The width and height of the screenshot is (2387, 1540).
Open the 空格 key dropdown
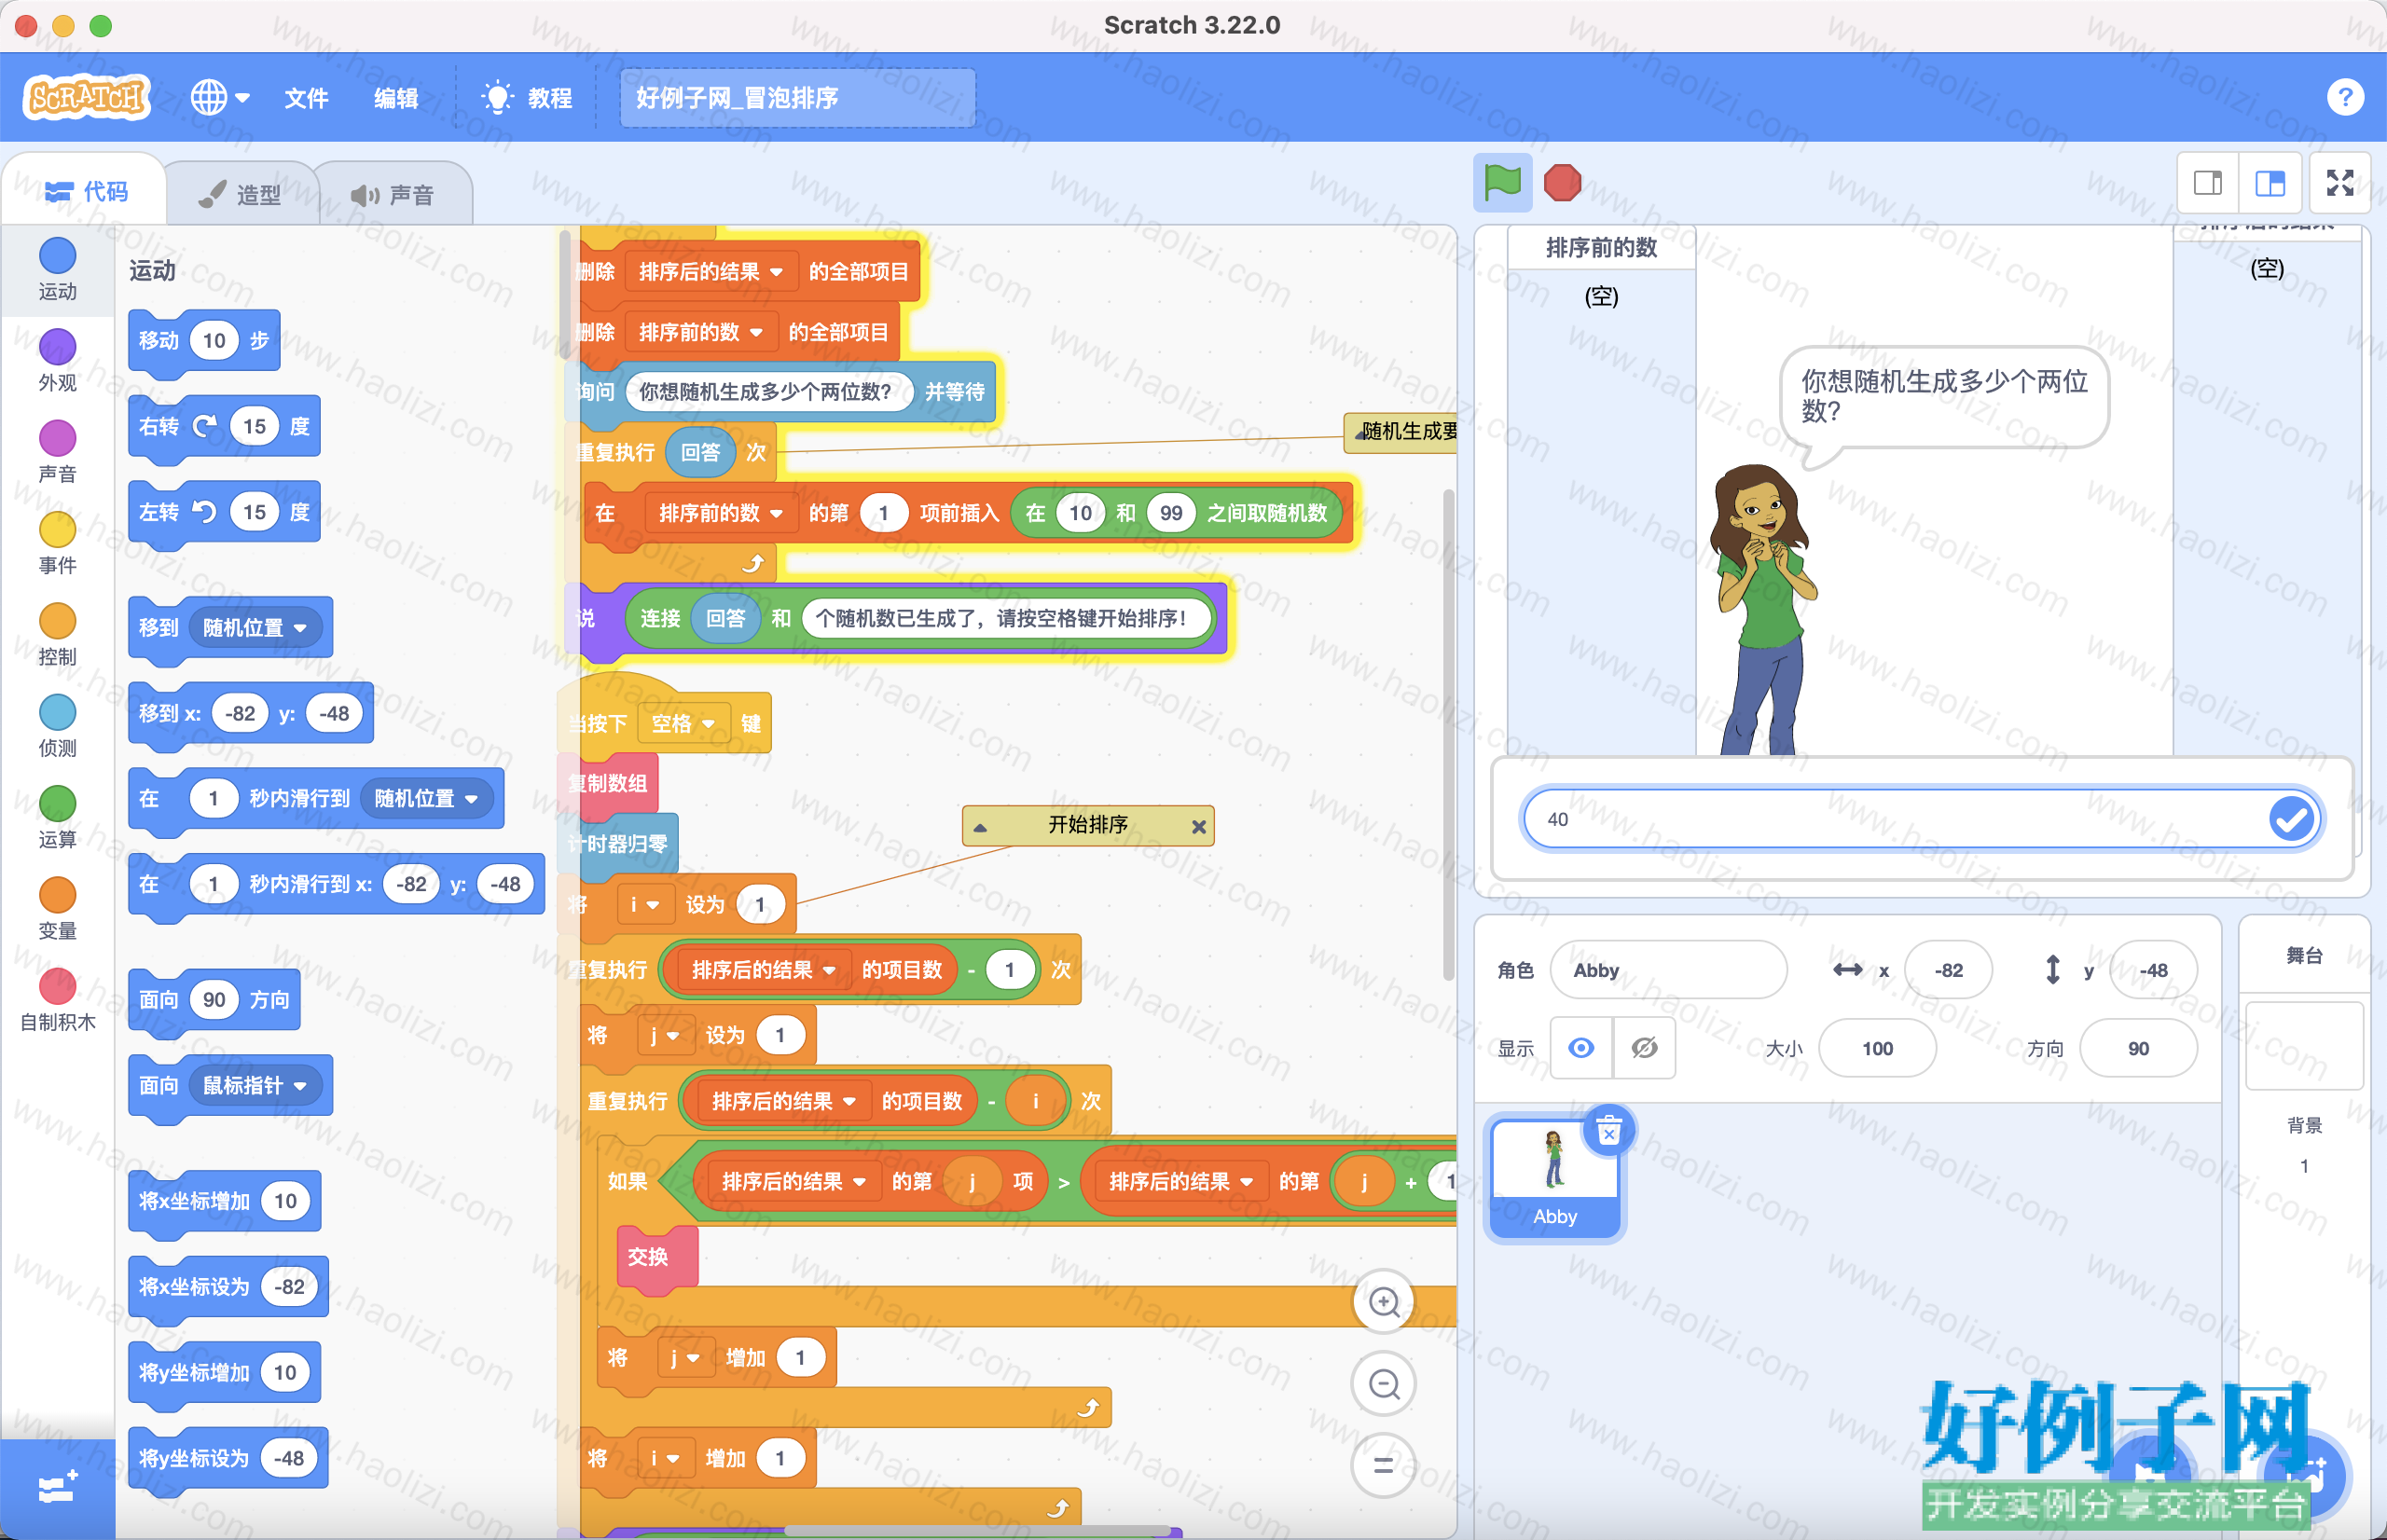pos(683,723)
